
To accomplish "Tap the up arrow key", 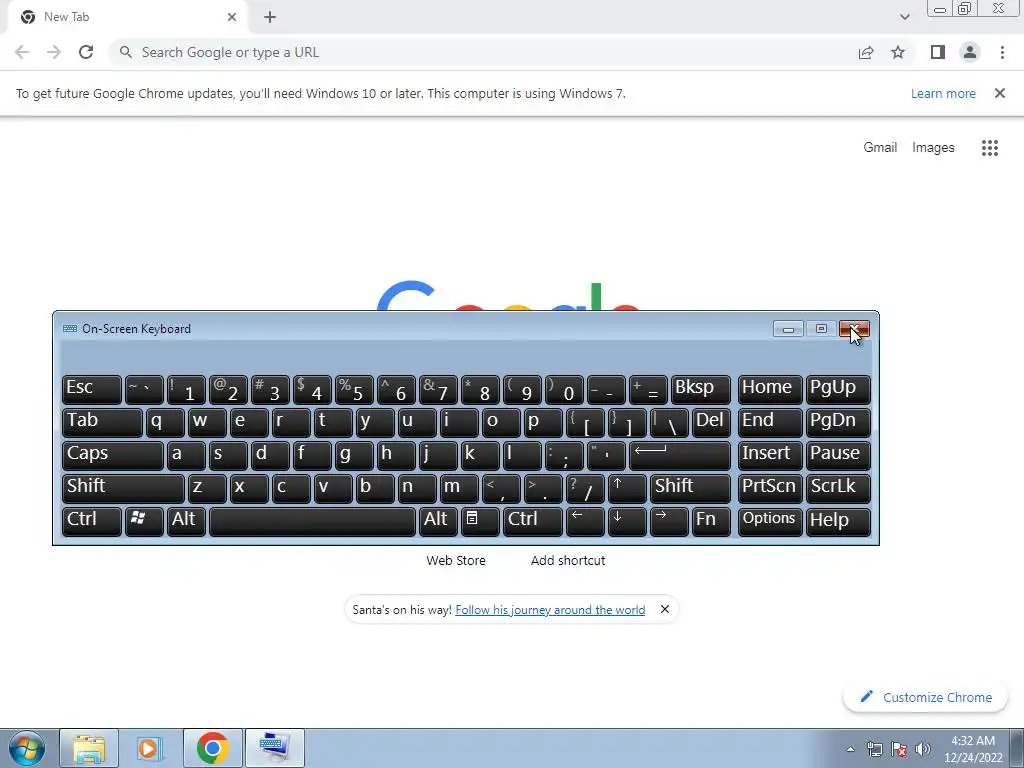I will (626, 488).
